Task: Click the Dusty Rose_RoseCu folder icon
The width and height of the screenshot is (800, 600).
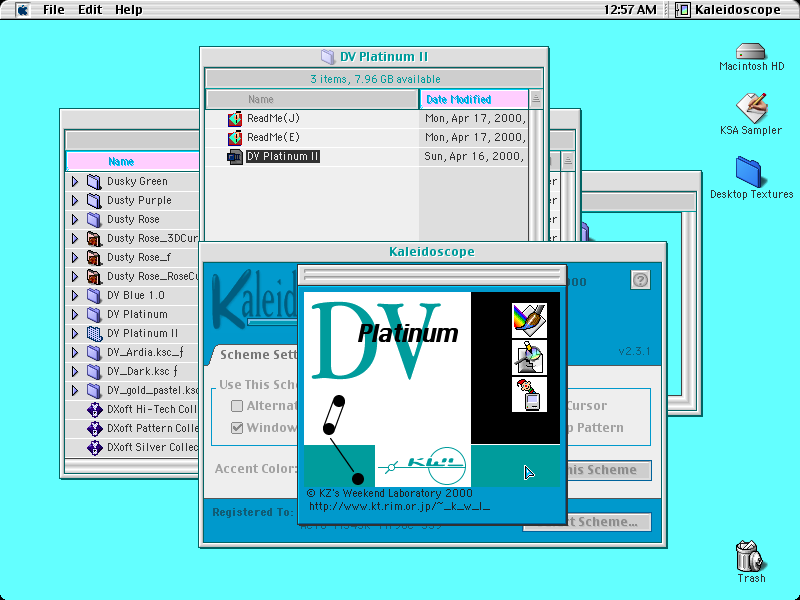Action: 94,277
